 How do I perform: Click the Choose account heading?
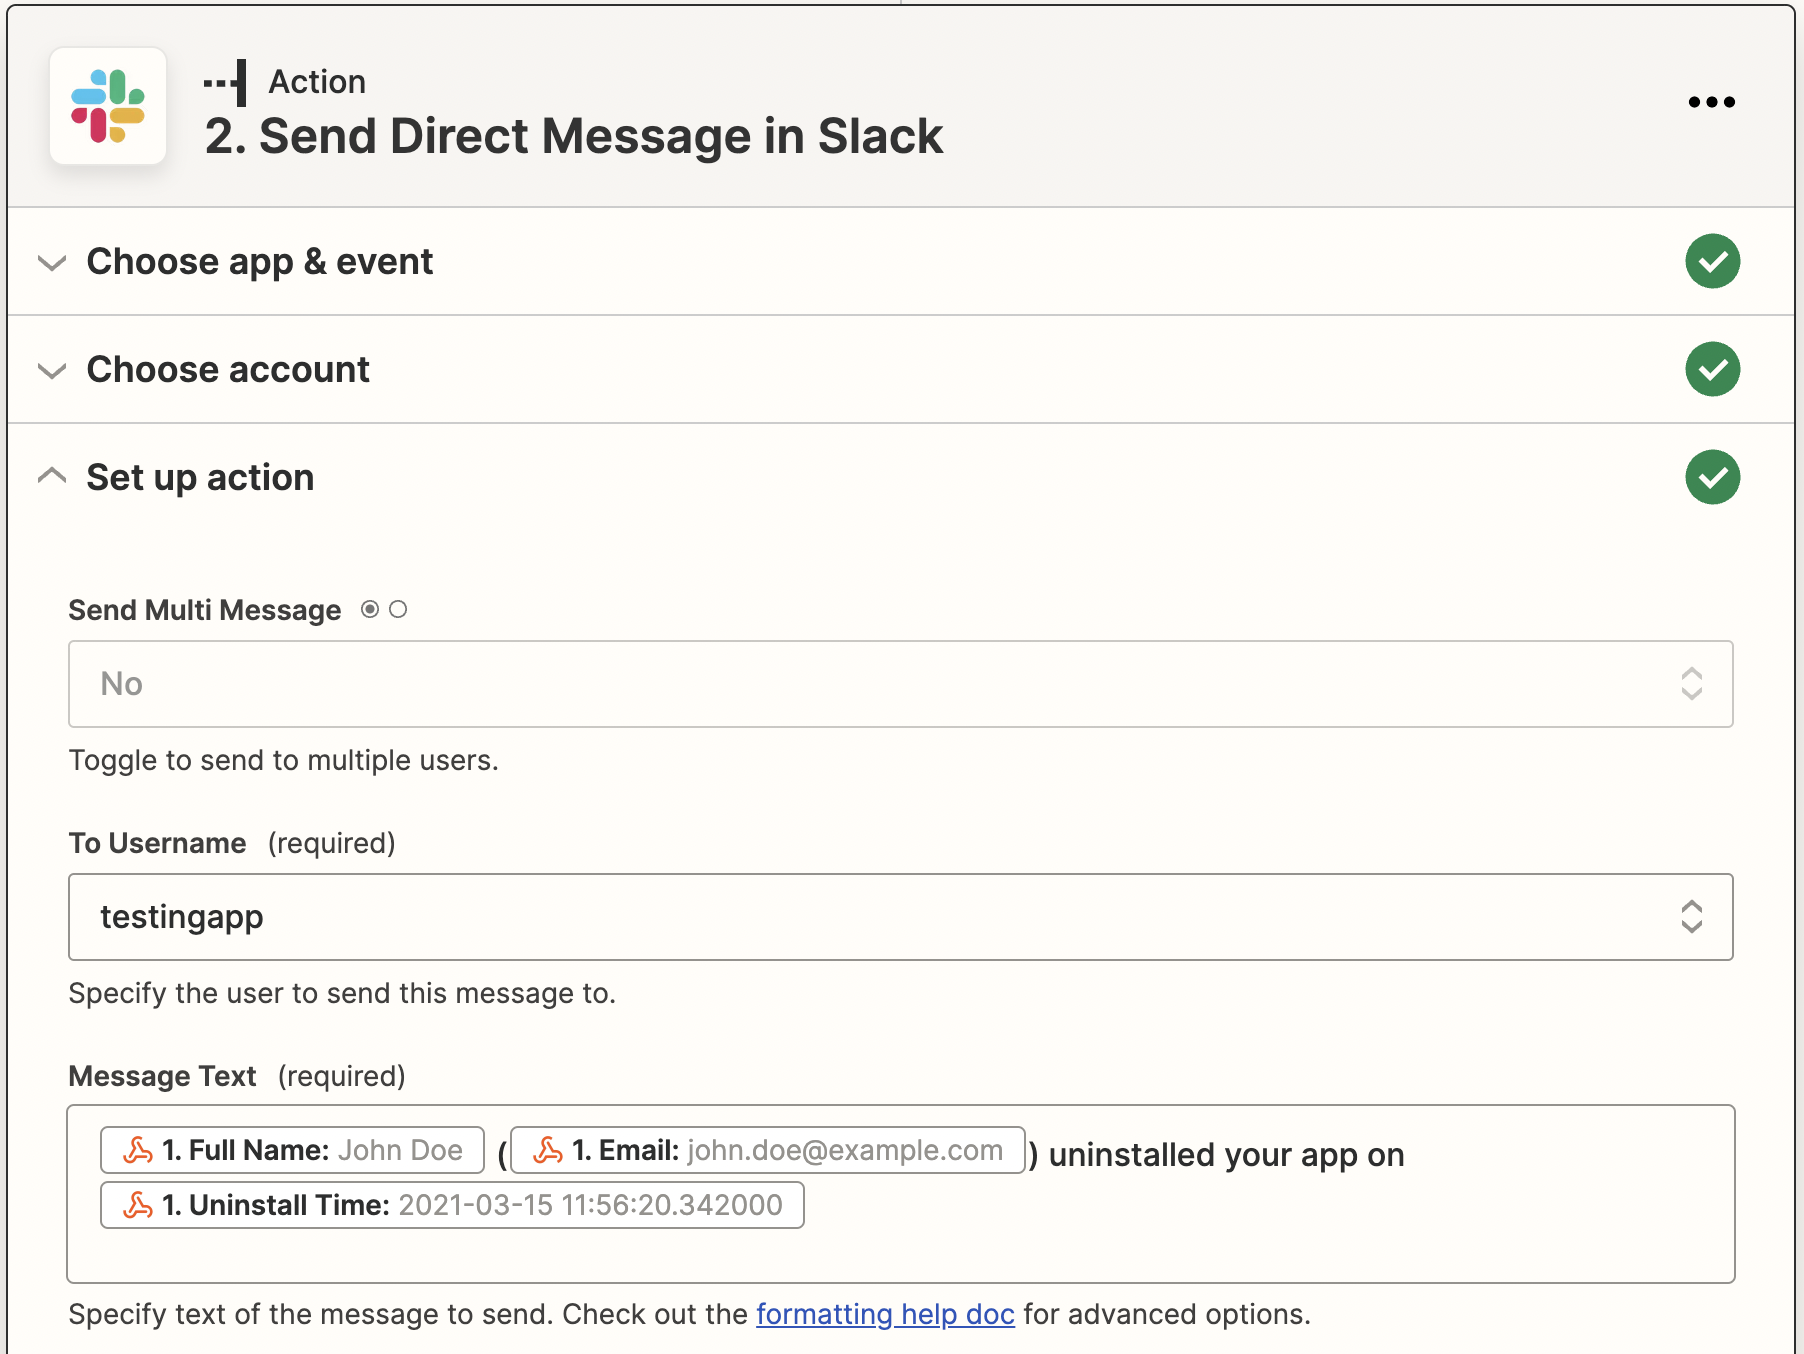(228, 370)
